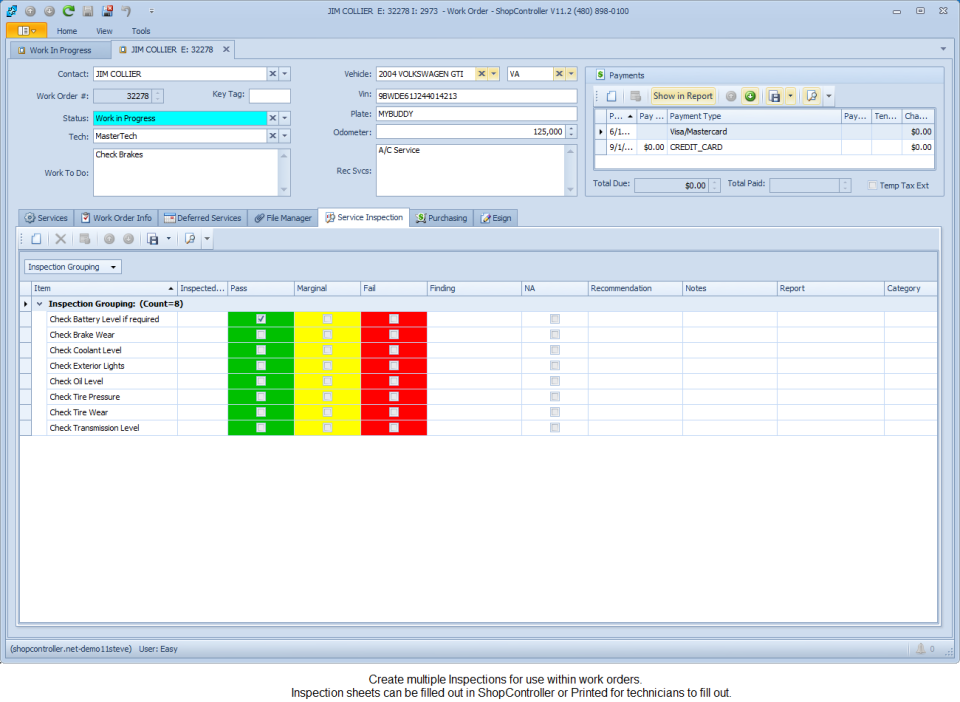Screen dimensions: 960x702
Task: Click the Show in Report button
Action: (682, 95)
